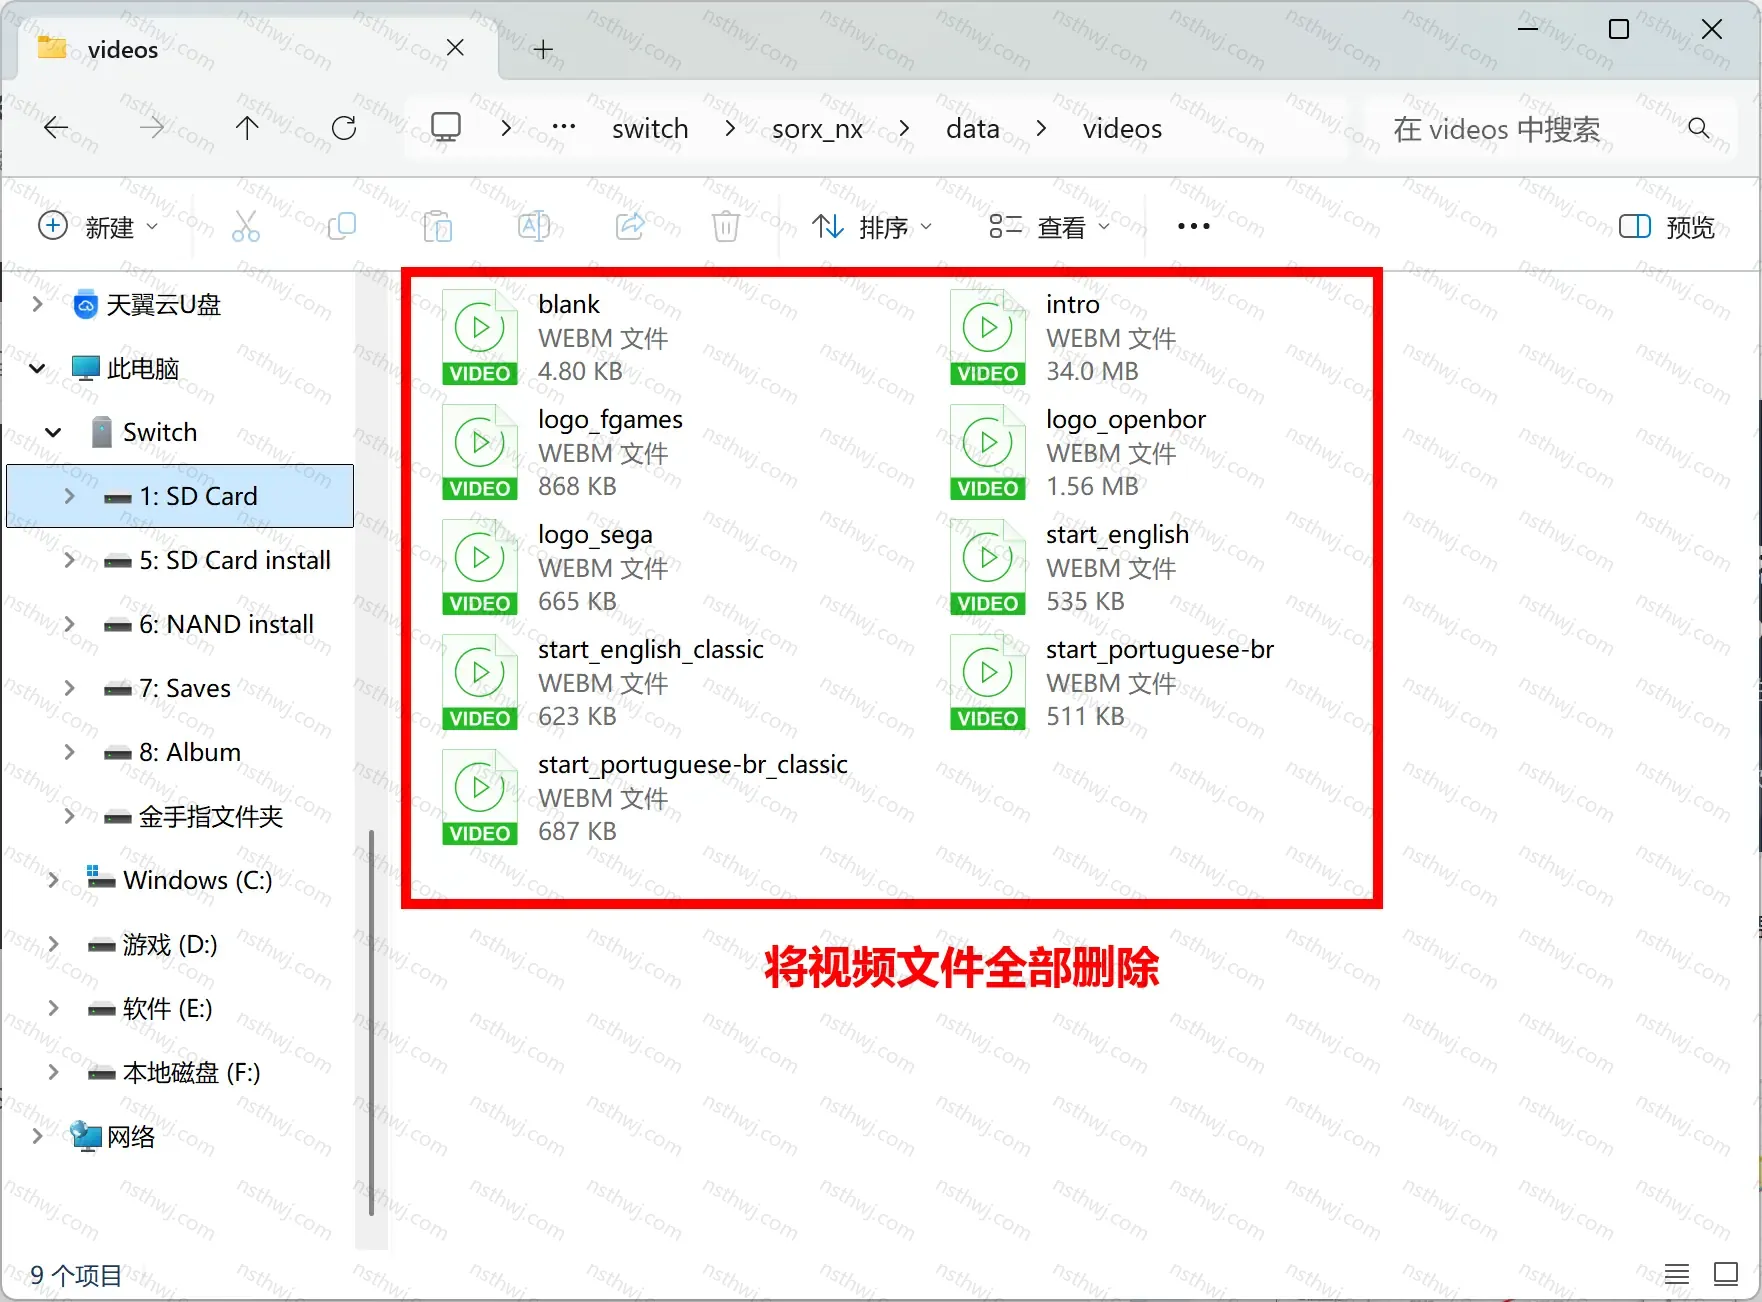
Task: Select the logo_sega video icon
Action: (480, 567)
